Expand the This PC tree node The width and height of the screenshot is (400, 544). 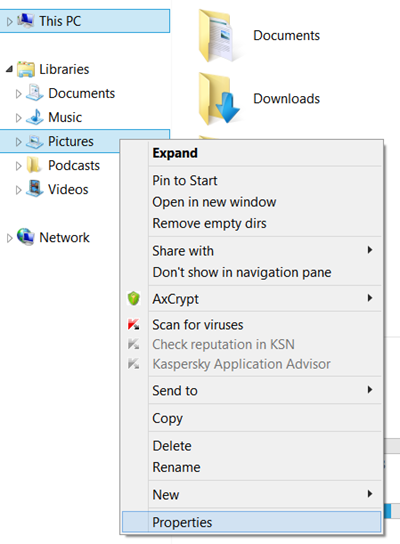pos(9,22)
